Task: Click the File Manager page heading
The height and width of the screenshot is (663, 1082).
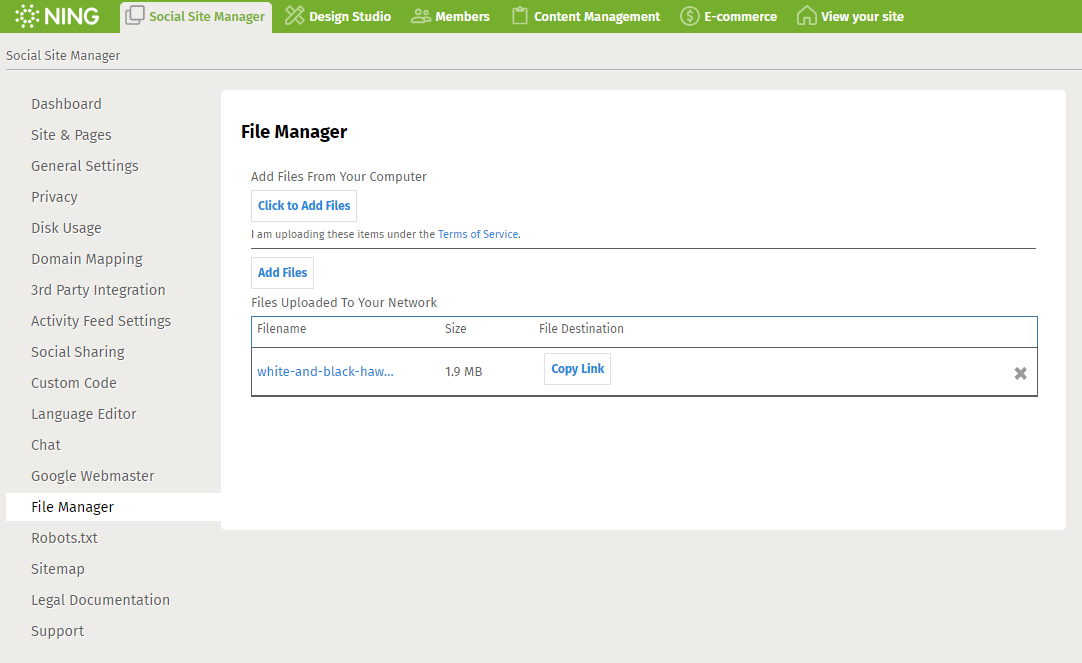Action: (294, 132)
